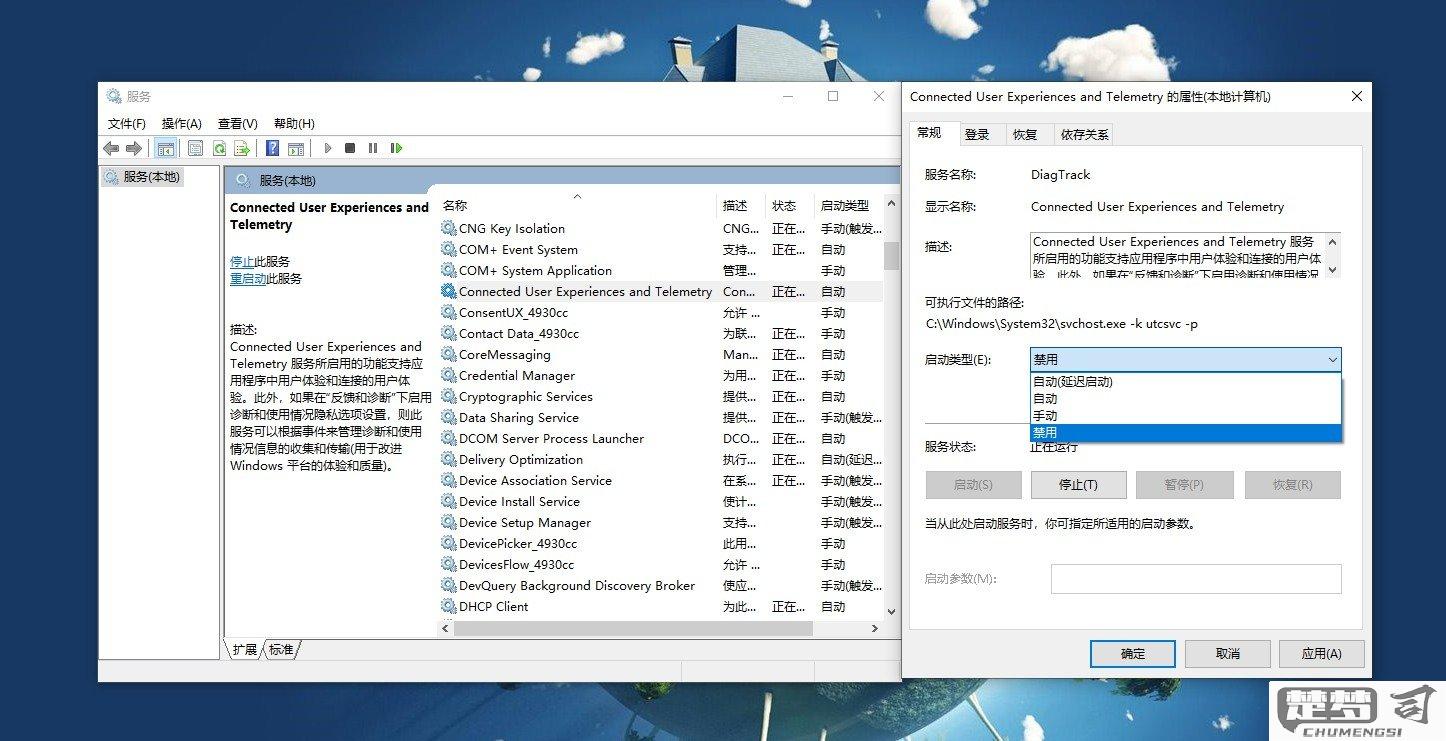Sort services by the 启动类型 column header
The image size is (1446, 741).
(x=848, y=205)
